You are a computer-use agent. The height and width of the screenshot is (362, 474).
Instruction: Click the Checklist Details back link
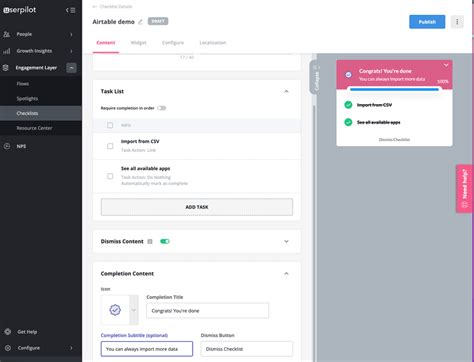tap(116, 6)
